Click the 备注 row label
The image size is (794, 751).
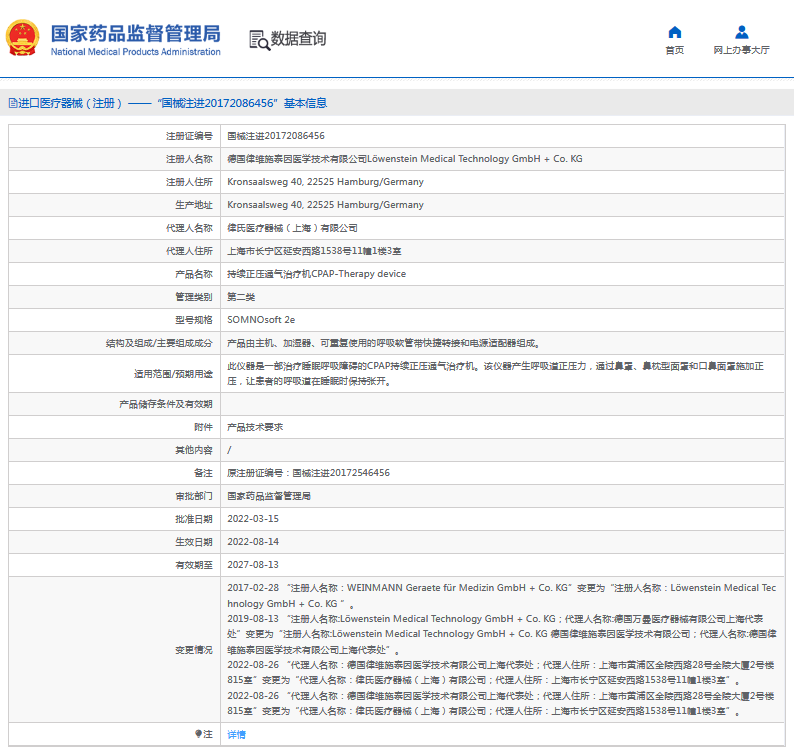(203, 472)
